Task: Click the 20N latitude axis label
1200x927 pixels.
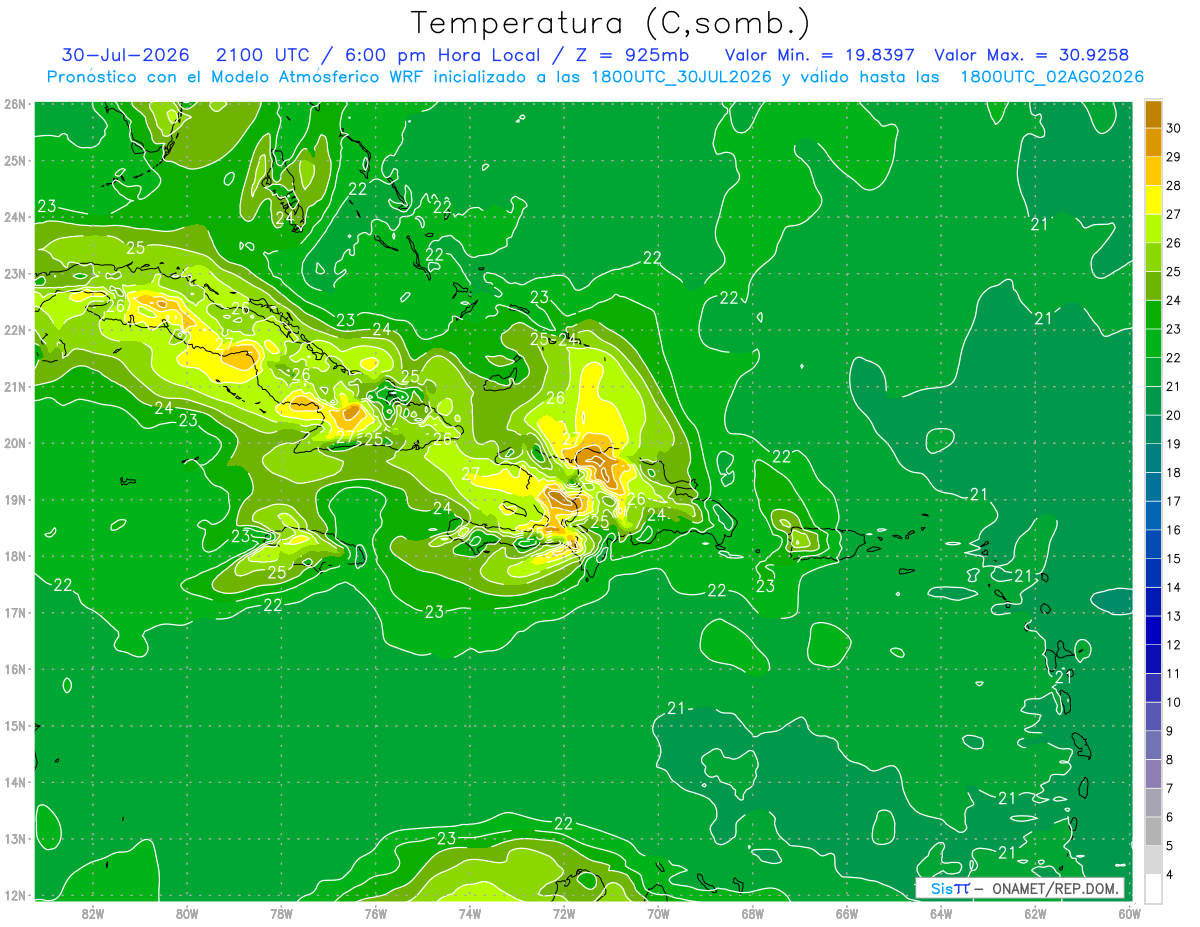Action: click(x=16, y=443)
